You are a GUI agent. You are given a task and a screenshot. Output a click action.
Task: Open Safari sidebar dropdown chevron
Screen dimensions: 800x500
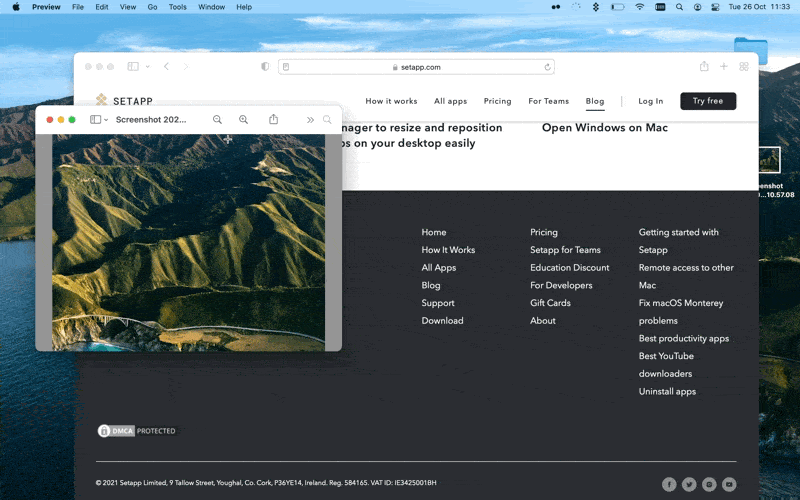(x=147, y=67)
